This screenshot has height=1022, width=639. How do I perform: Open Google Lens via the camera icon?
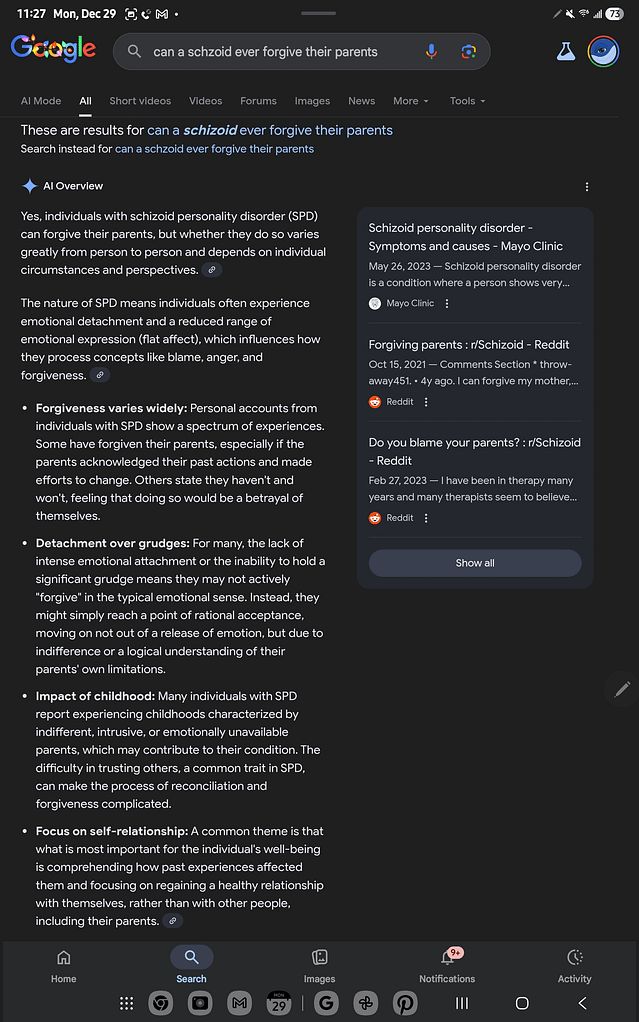tap(469, 51)
